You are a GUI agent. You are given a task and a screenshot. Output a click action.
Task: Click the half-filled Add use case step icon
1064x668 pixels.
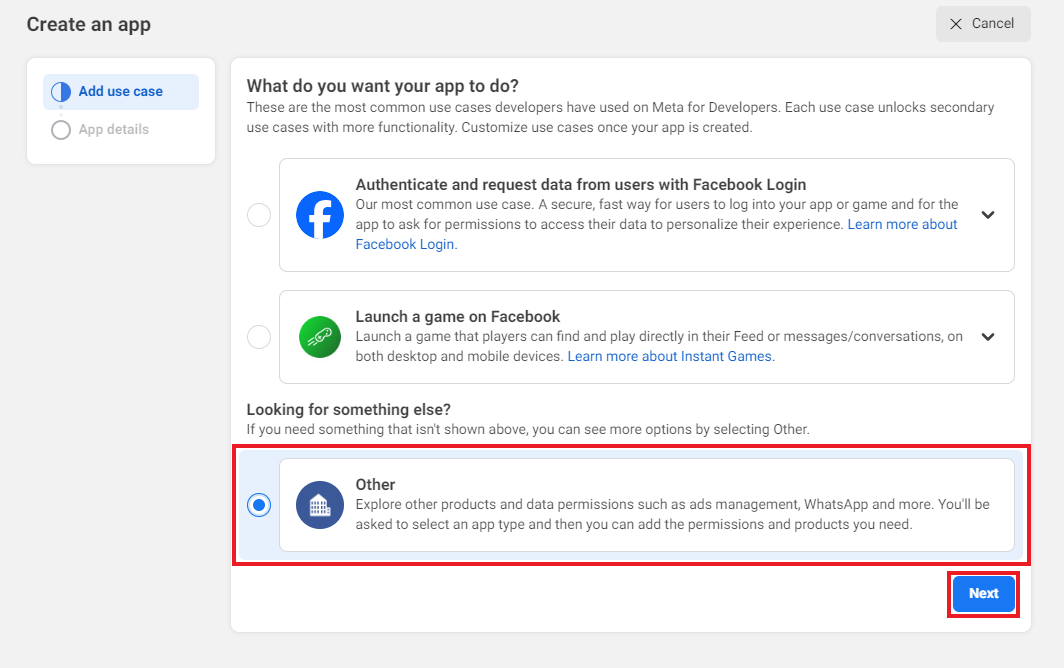(x=61, y=92)
